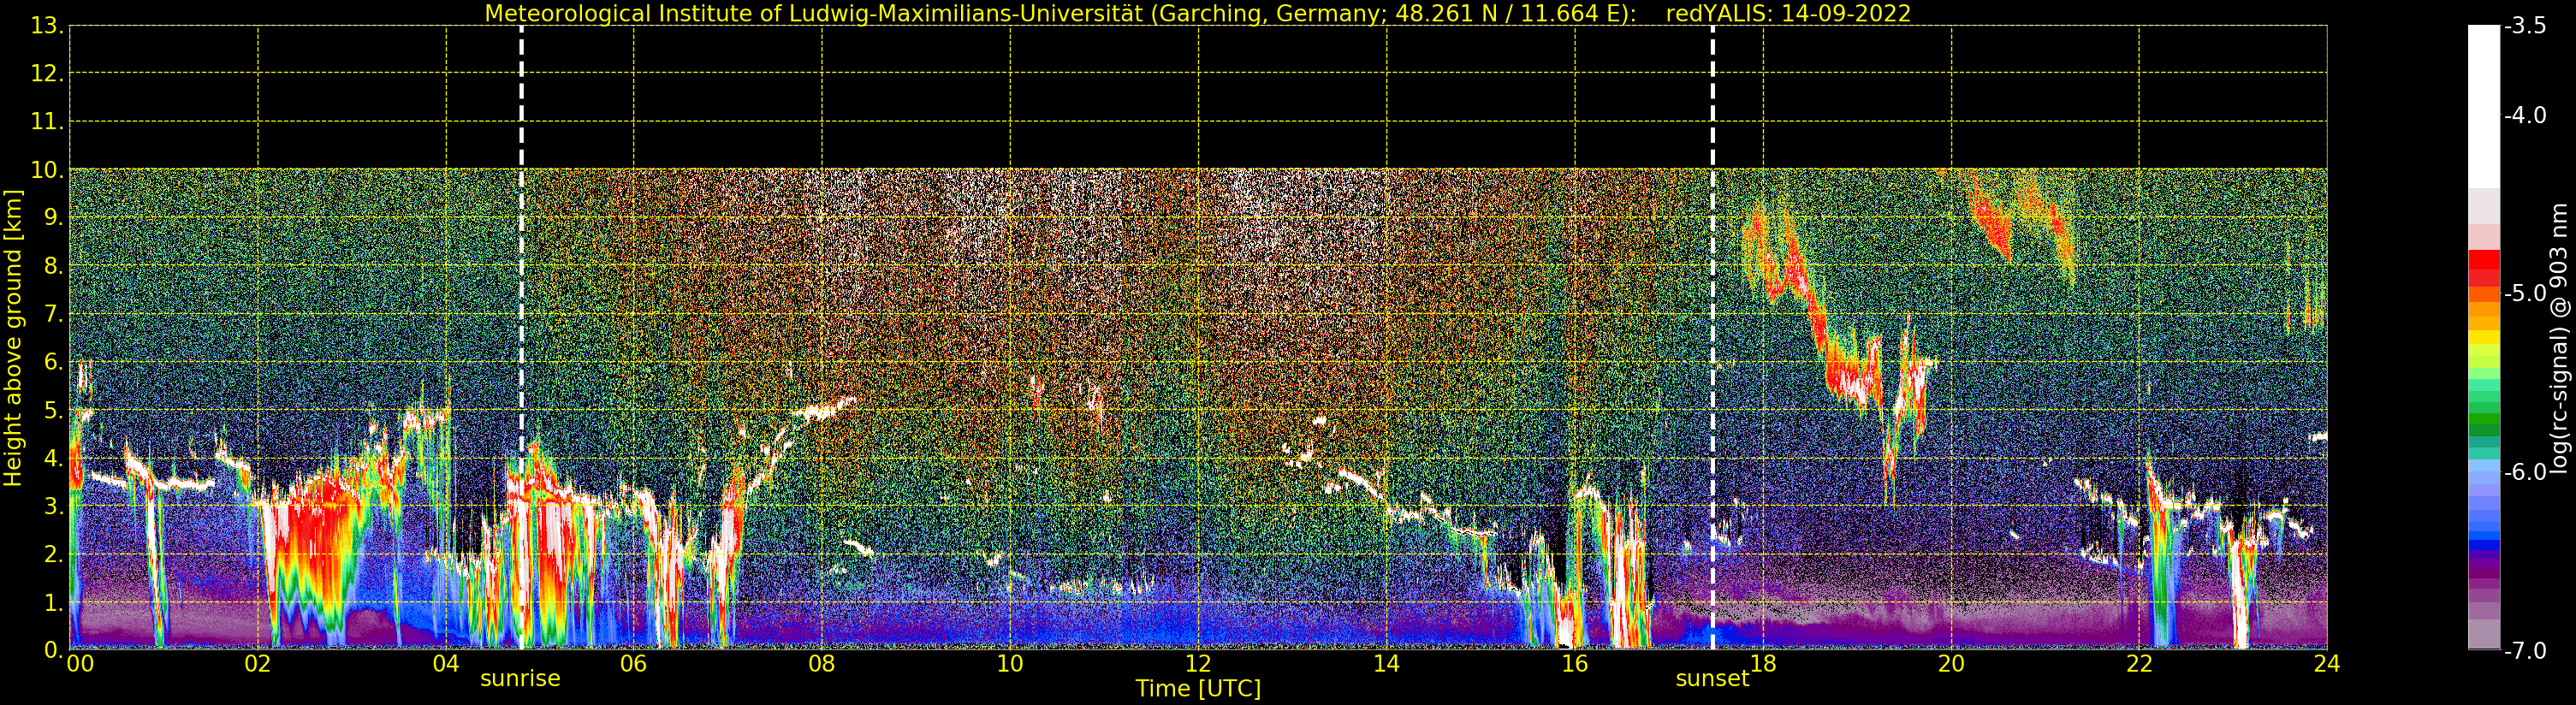This screenshot has width=2576, height=705.
Task: Click the '-3.5' colorbar tick label
Action: tap(2526, 26)
